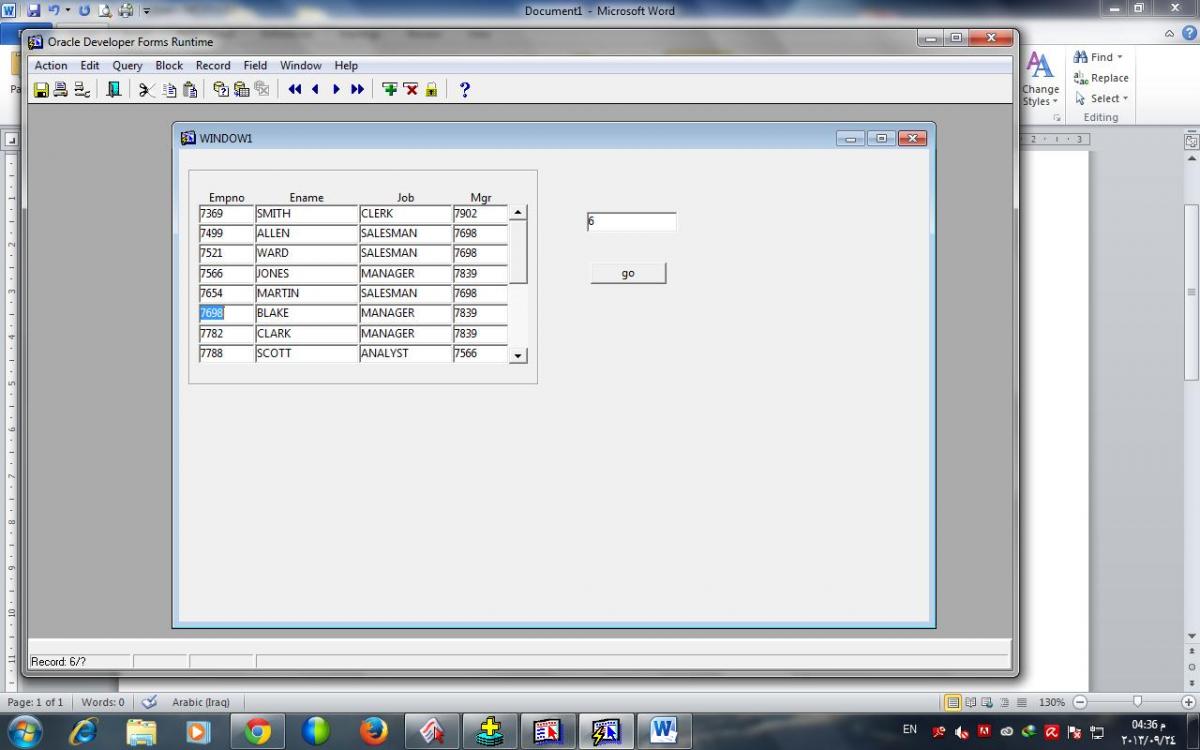Viewport: 1200px width, 750px height.
Task: Open the Record menu
Action: [x=213, y=65]
